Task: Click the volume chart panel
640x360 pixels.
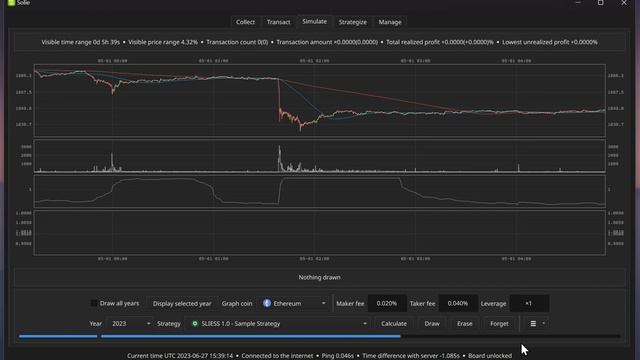Action: click(320, 156)
